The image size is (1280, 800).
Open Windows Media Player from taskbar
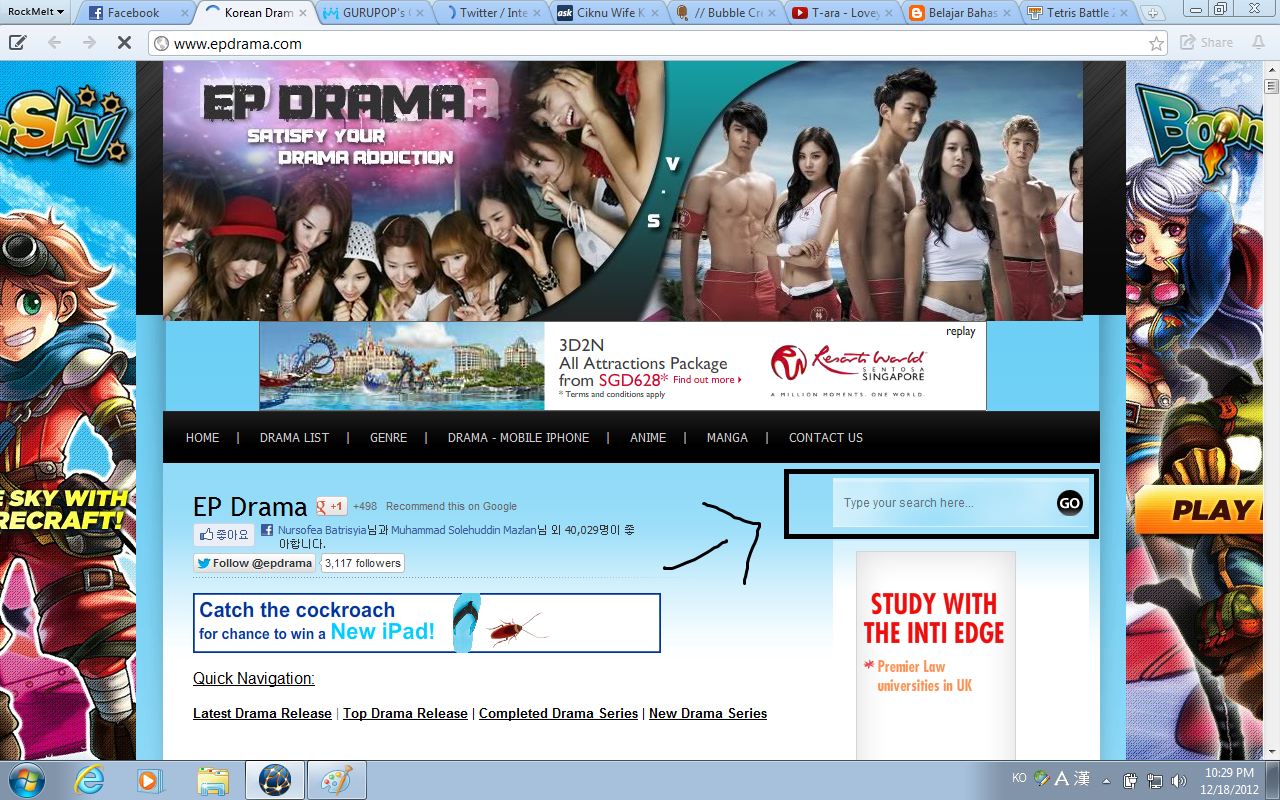pyautogui.click(x=150, y=780)
